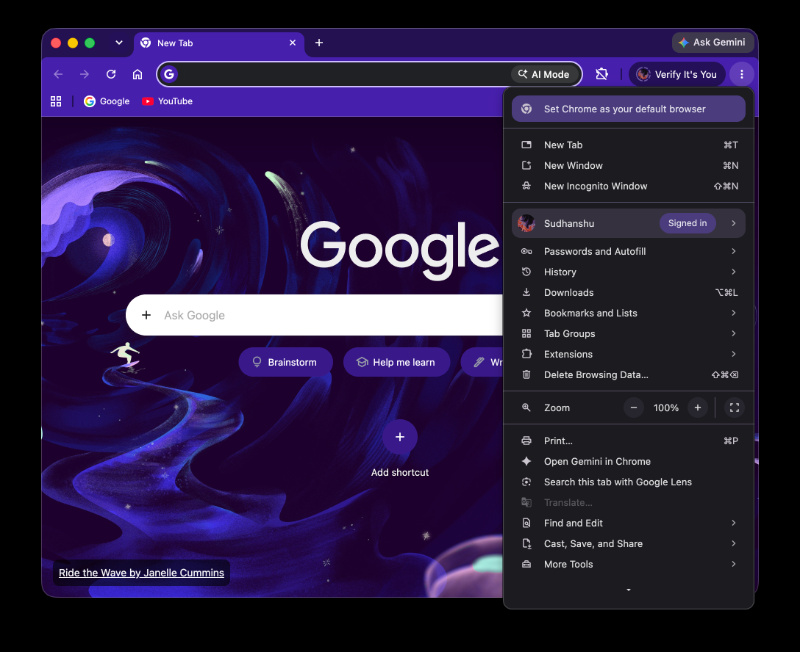The width and height of the screenshot is (800, 652).
Task: Click the Ask Gemini button
Action: (712, 42)
